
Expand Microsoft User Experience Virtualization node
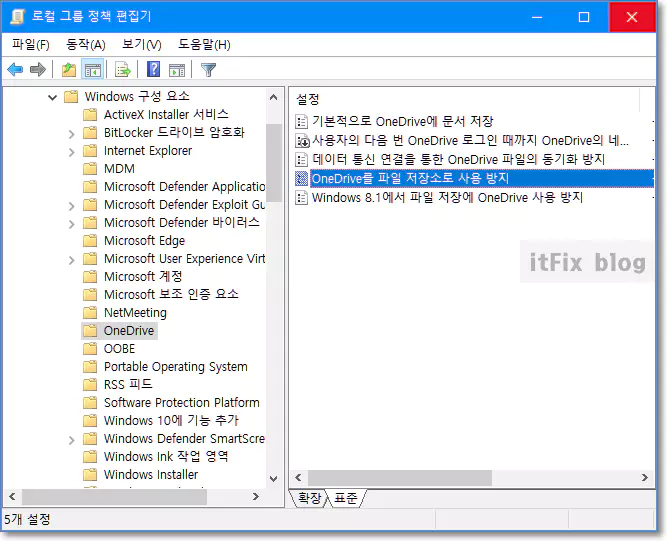pos(71,259)
